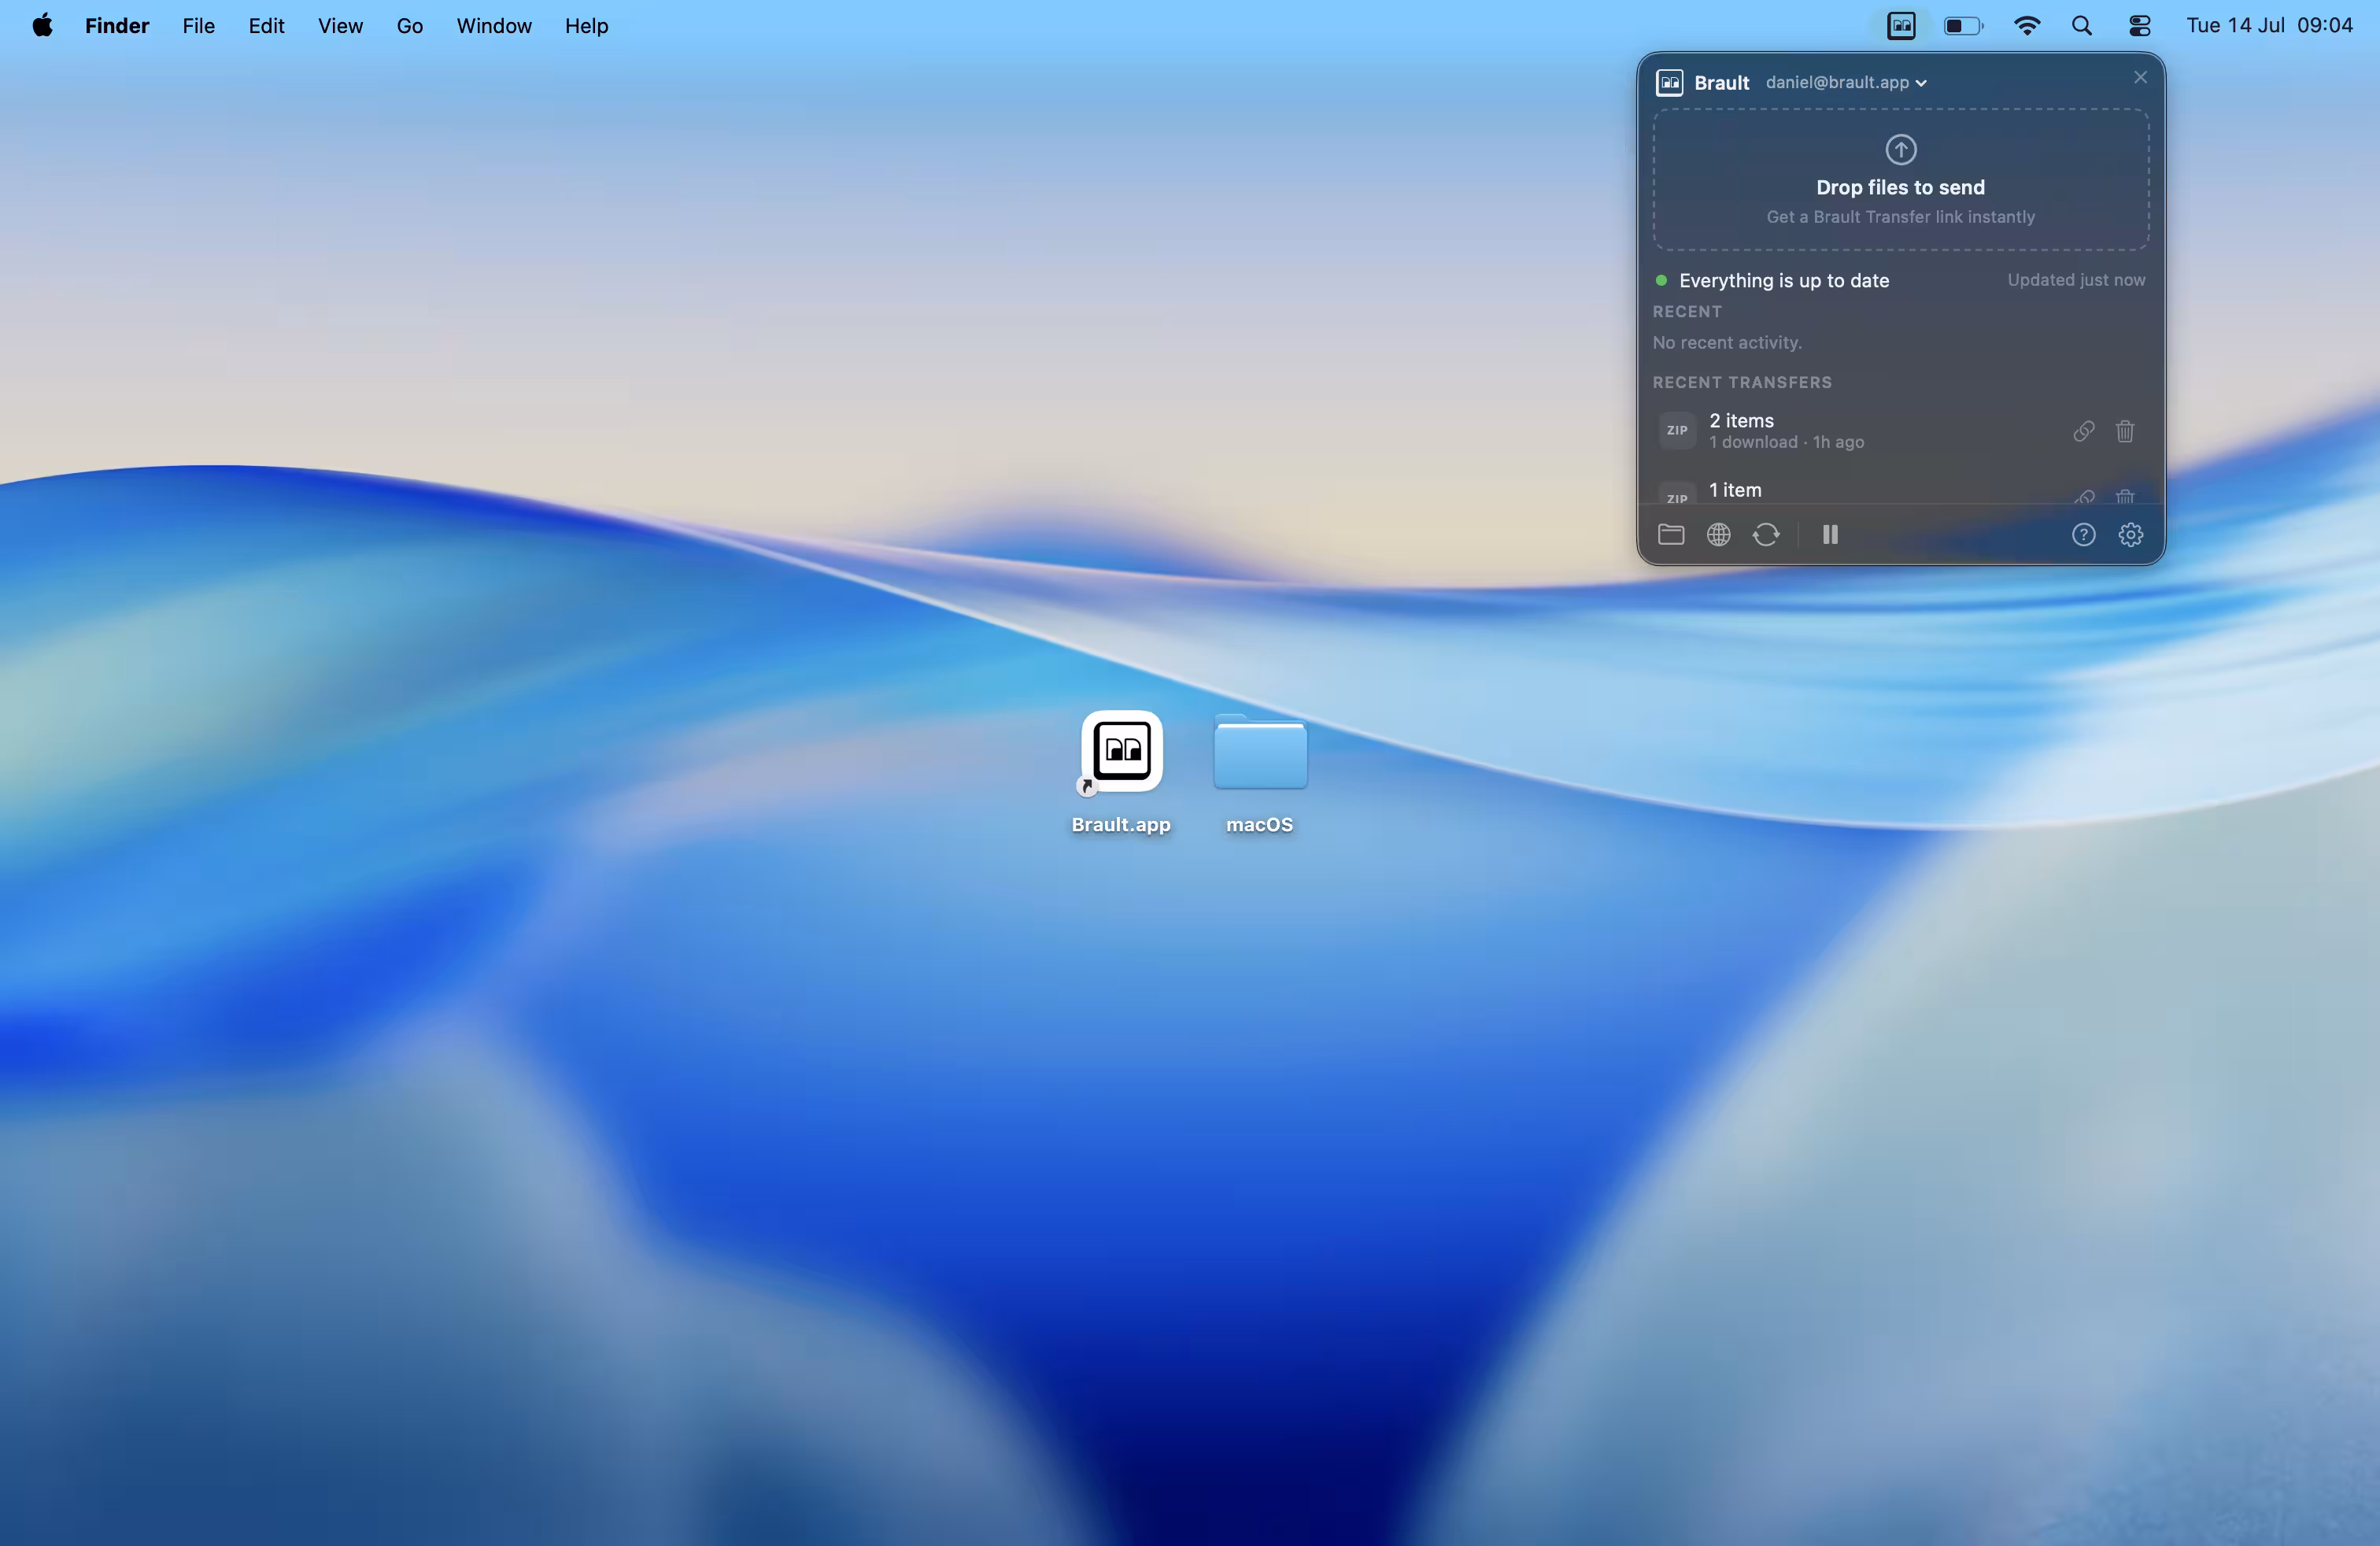Click the Brault logo in popover header
Viewport: 2380px width, 1546px height.
(1669, 82)
